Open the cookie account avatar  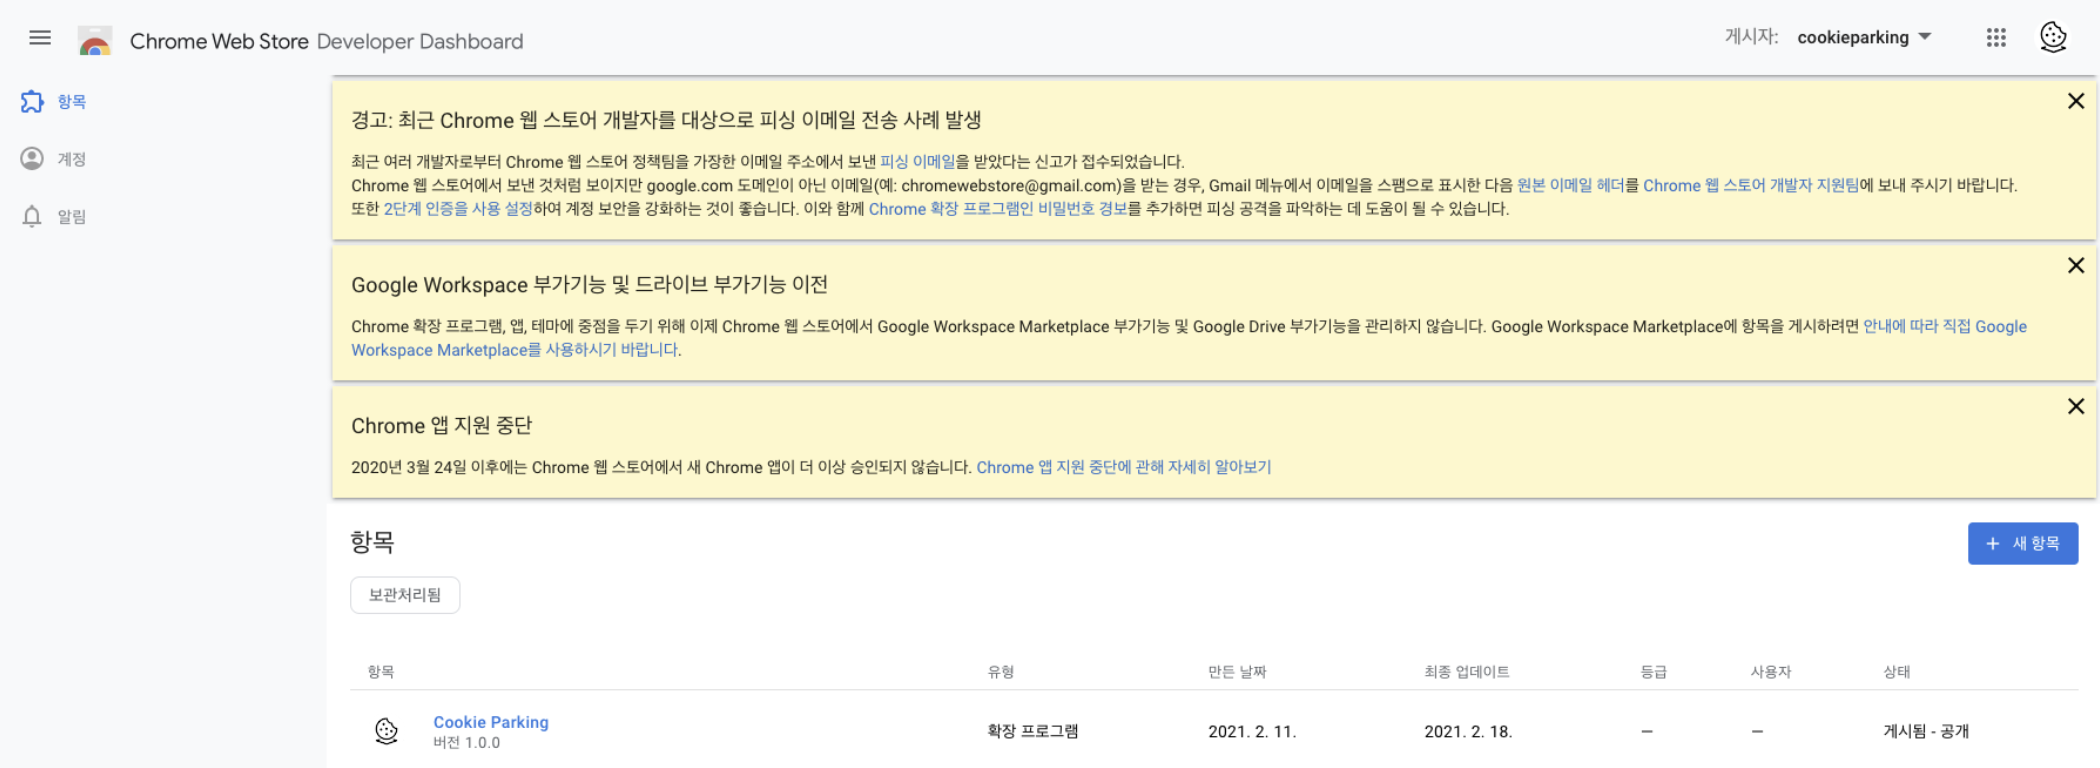(2053, 37)
